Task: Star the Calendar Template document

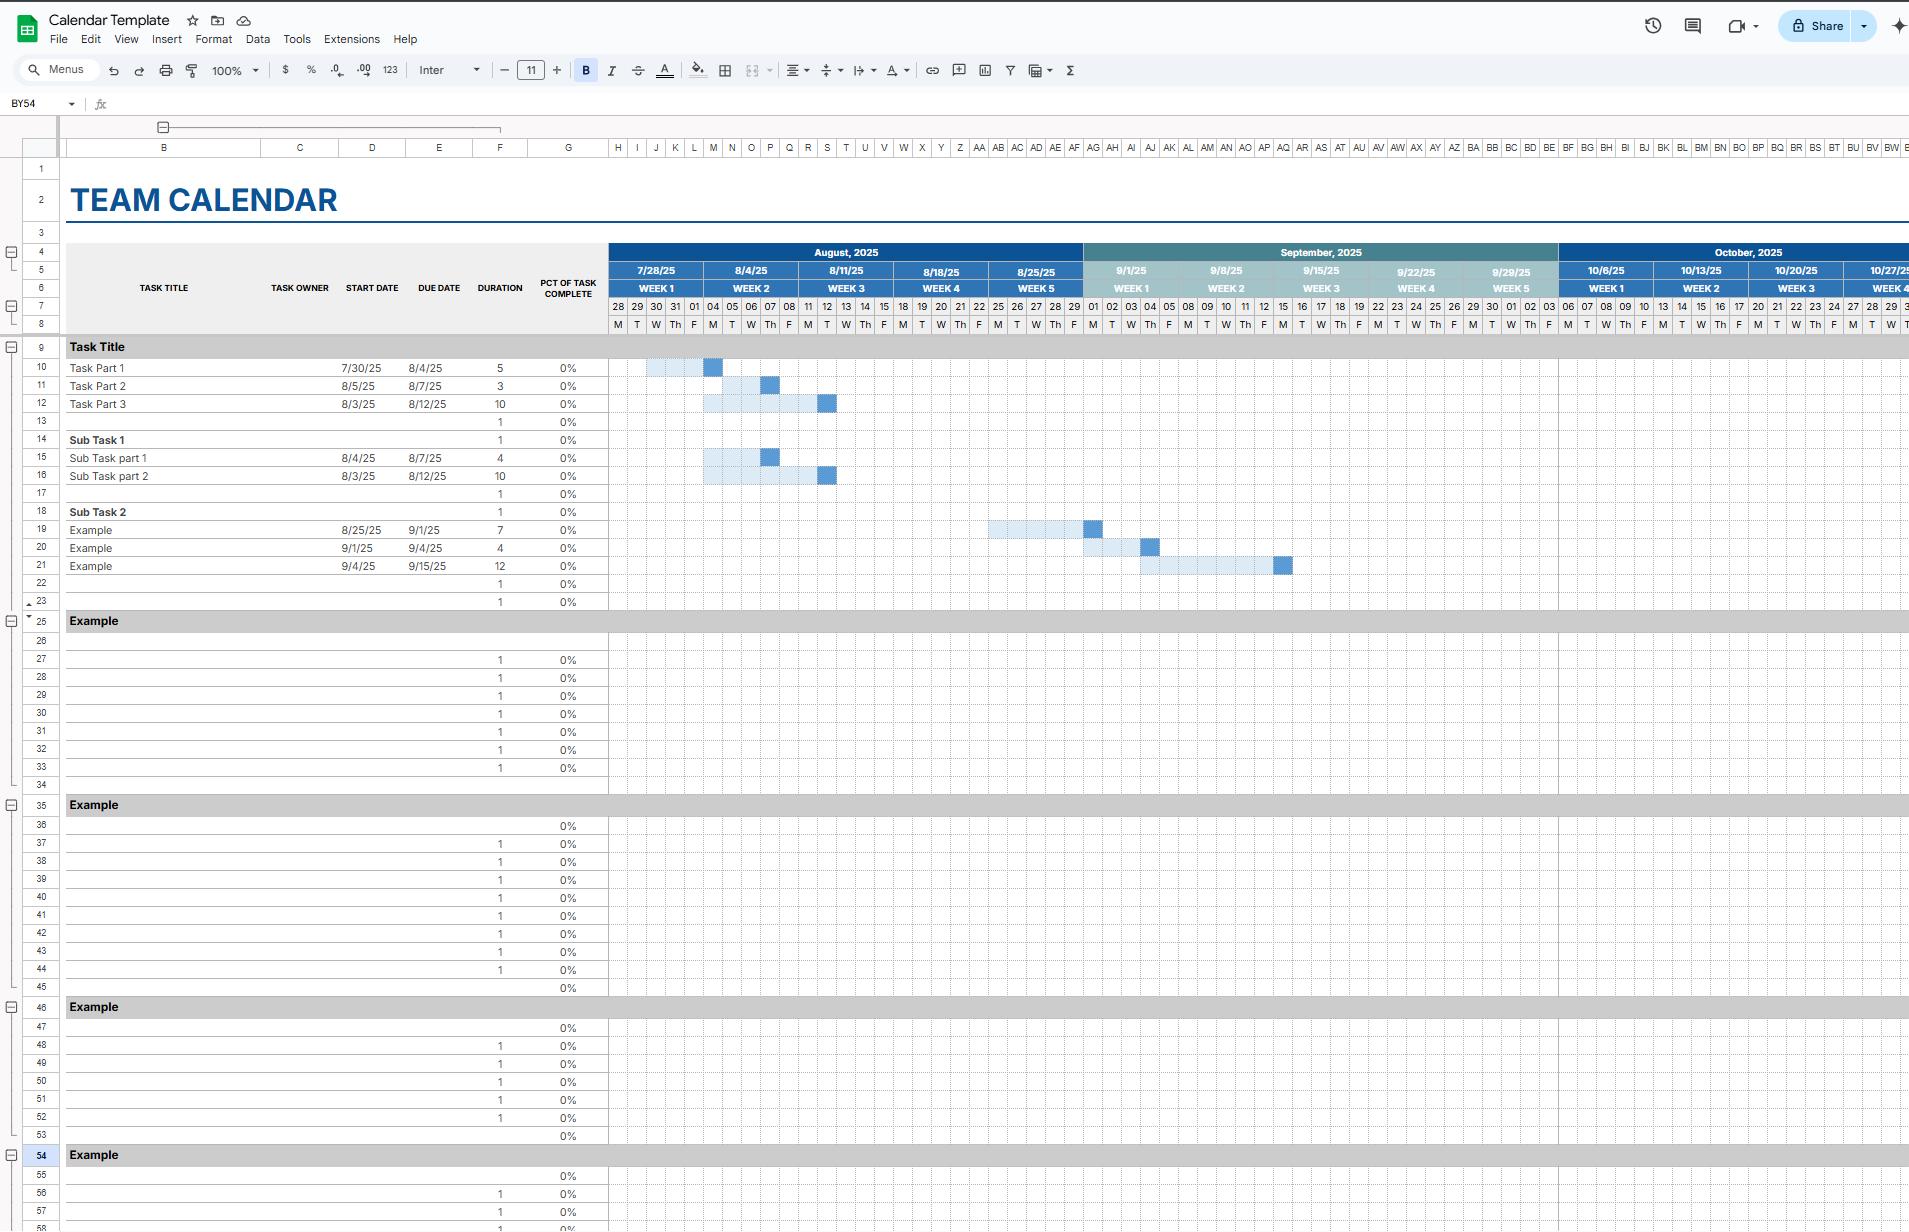Action: (x=192, y=20)
